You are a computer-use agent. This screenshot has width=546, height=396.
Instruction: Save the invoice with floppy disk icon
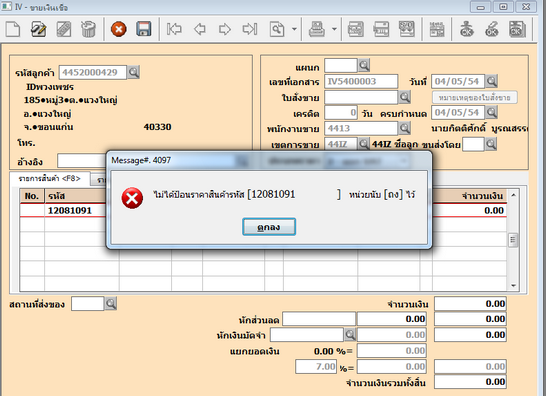click(143, 29)
